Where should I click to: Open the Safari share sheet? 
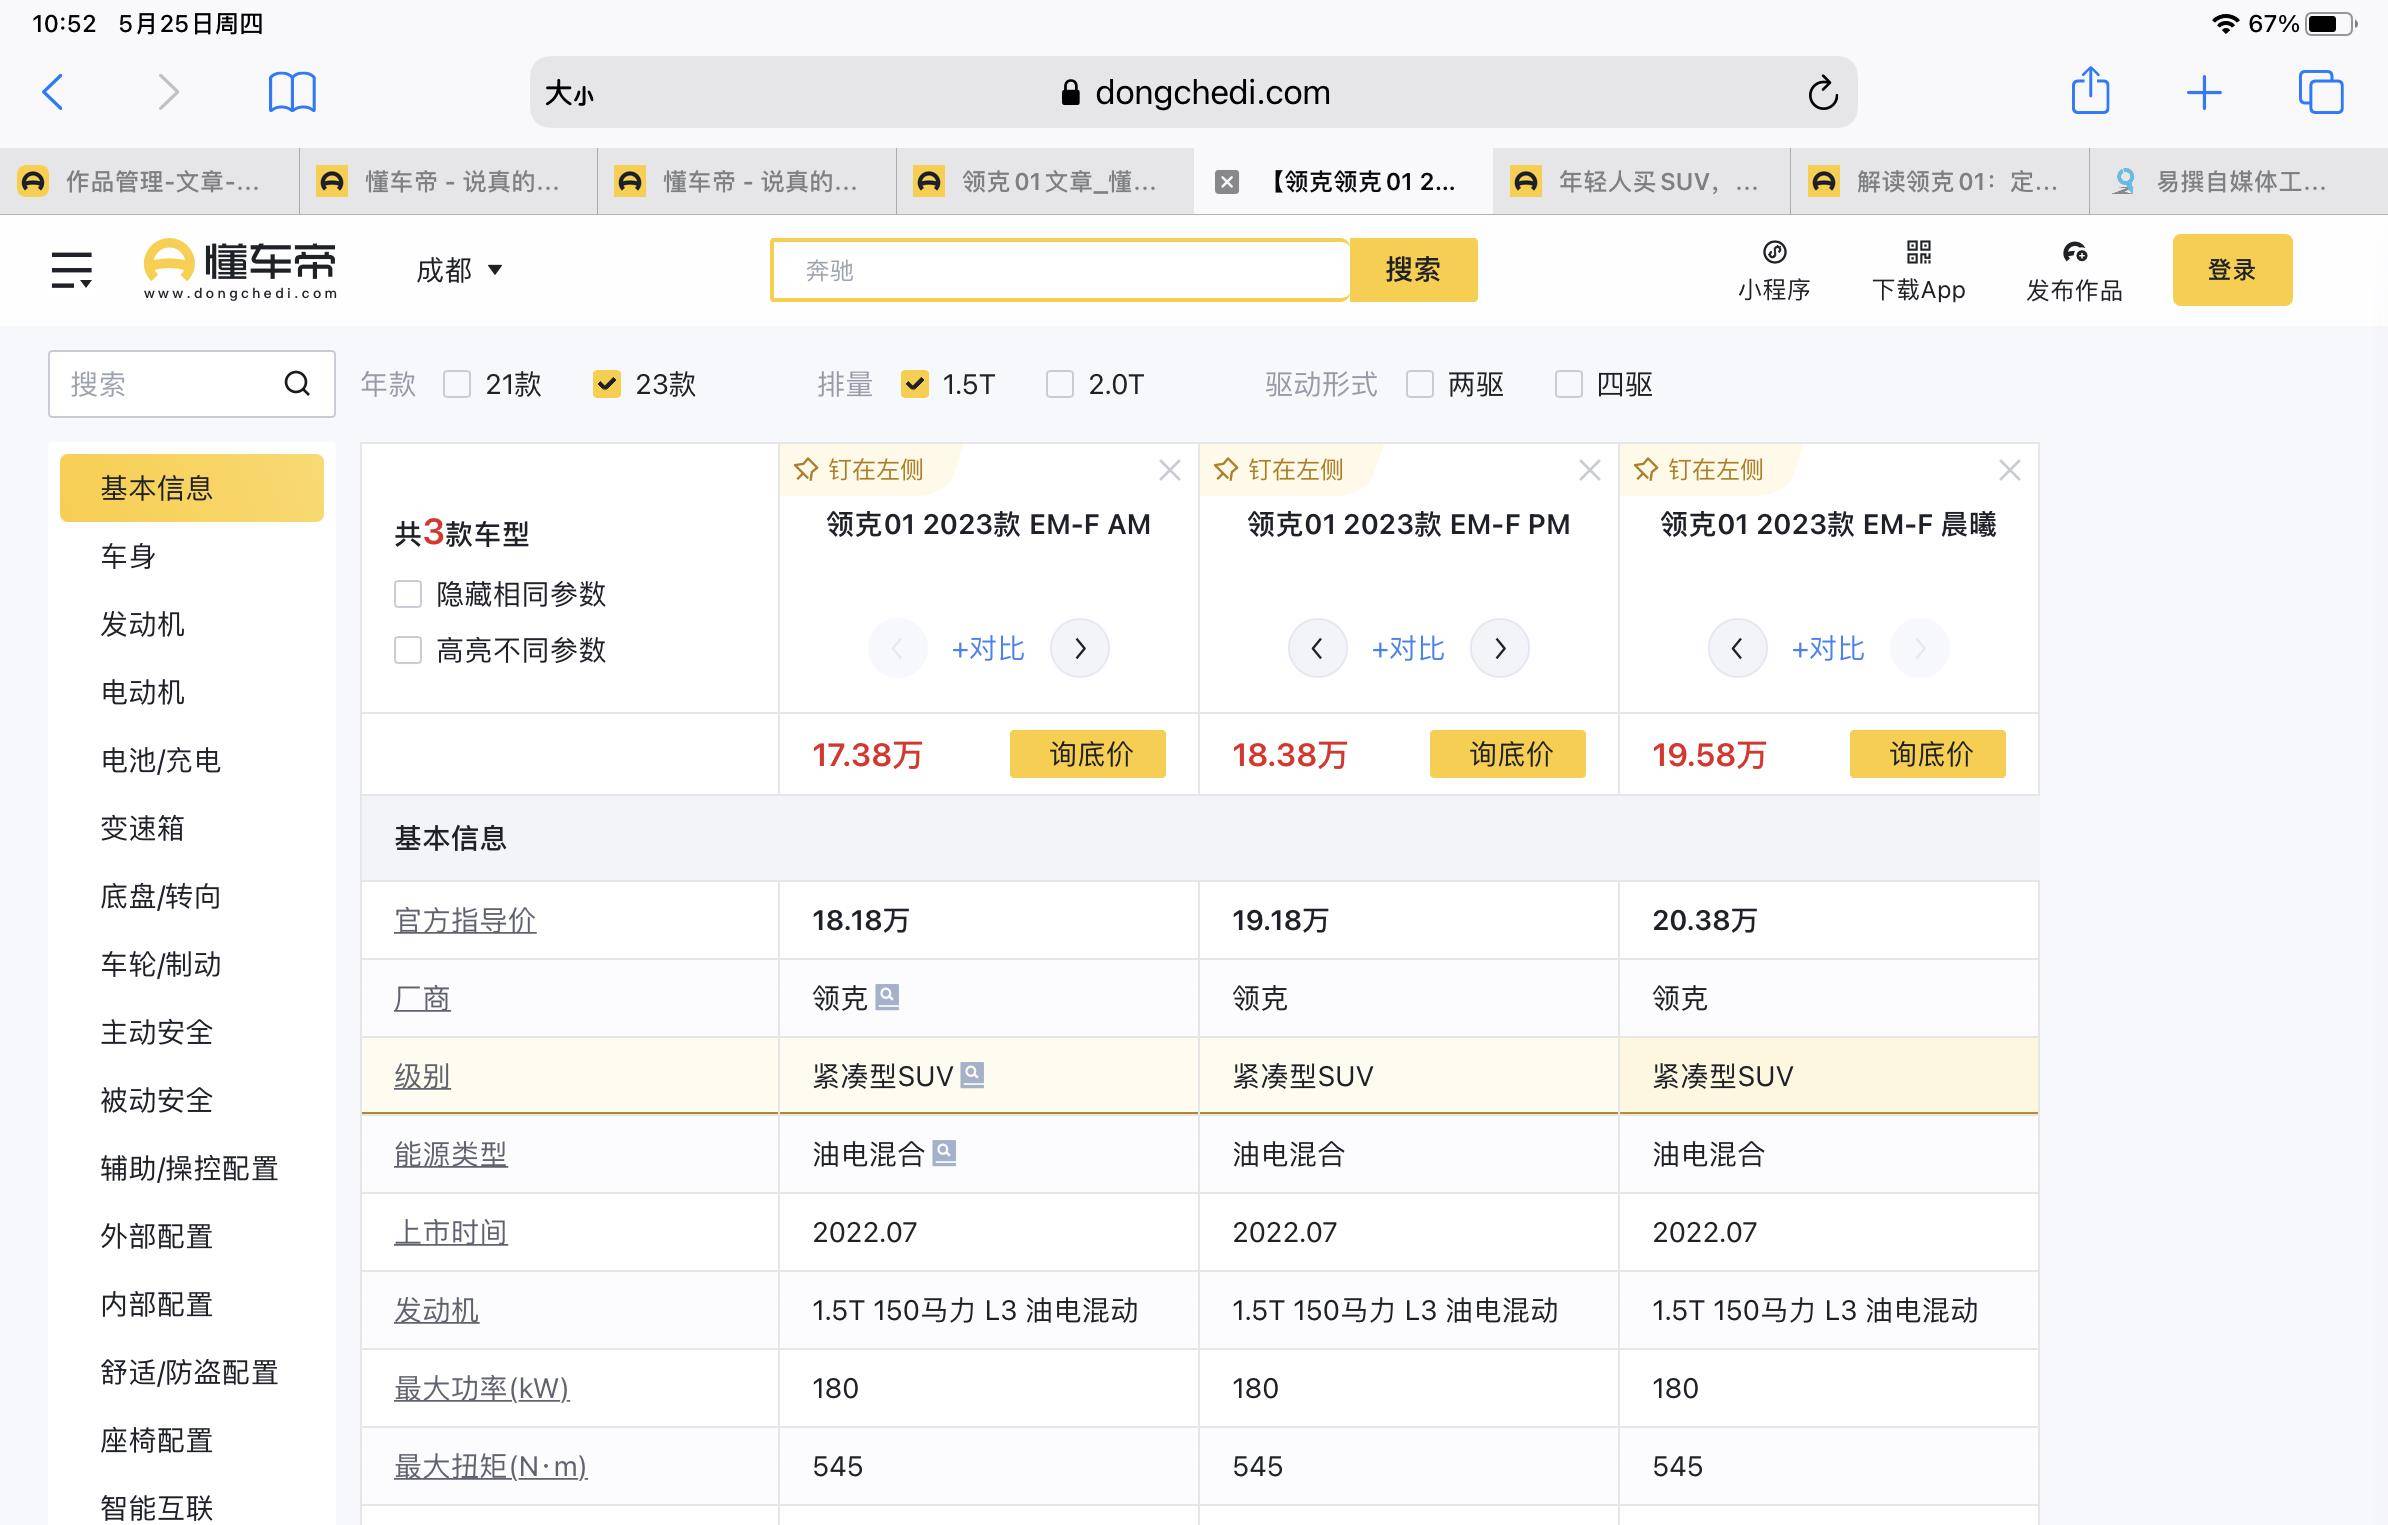click(x=2090, y=91)
